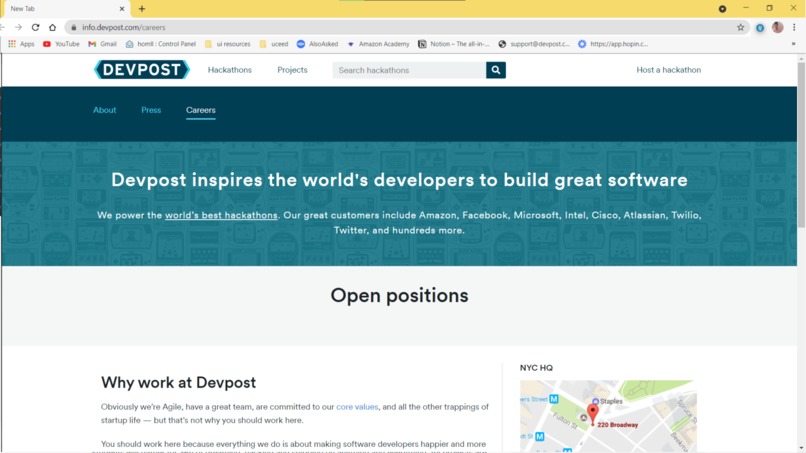This screenshot has height=453, width=806.
Task: Open homll Control Panel bookmark
Action: (x=161, y=44)
